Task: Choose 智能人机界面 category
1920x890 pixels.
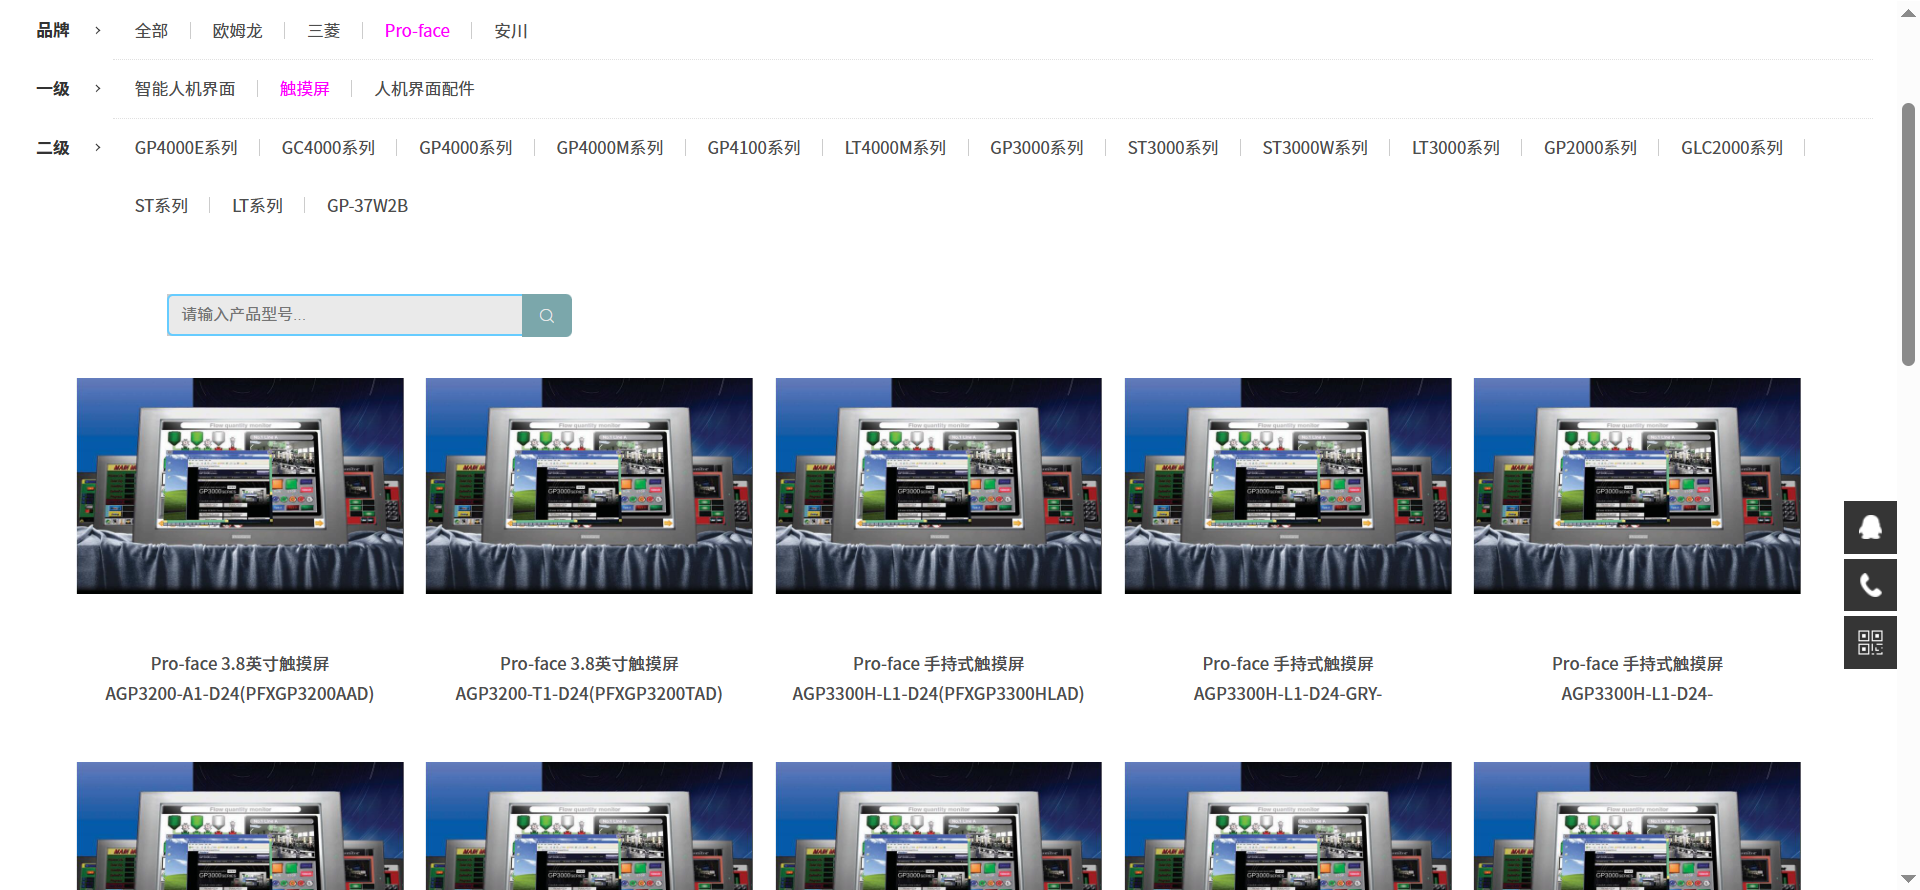Action: coord(185,89)
